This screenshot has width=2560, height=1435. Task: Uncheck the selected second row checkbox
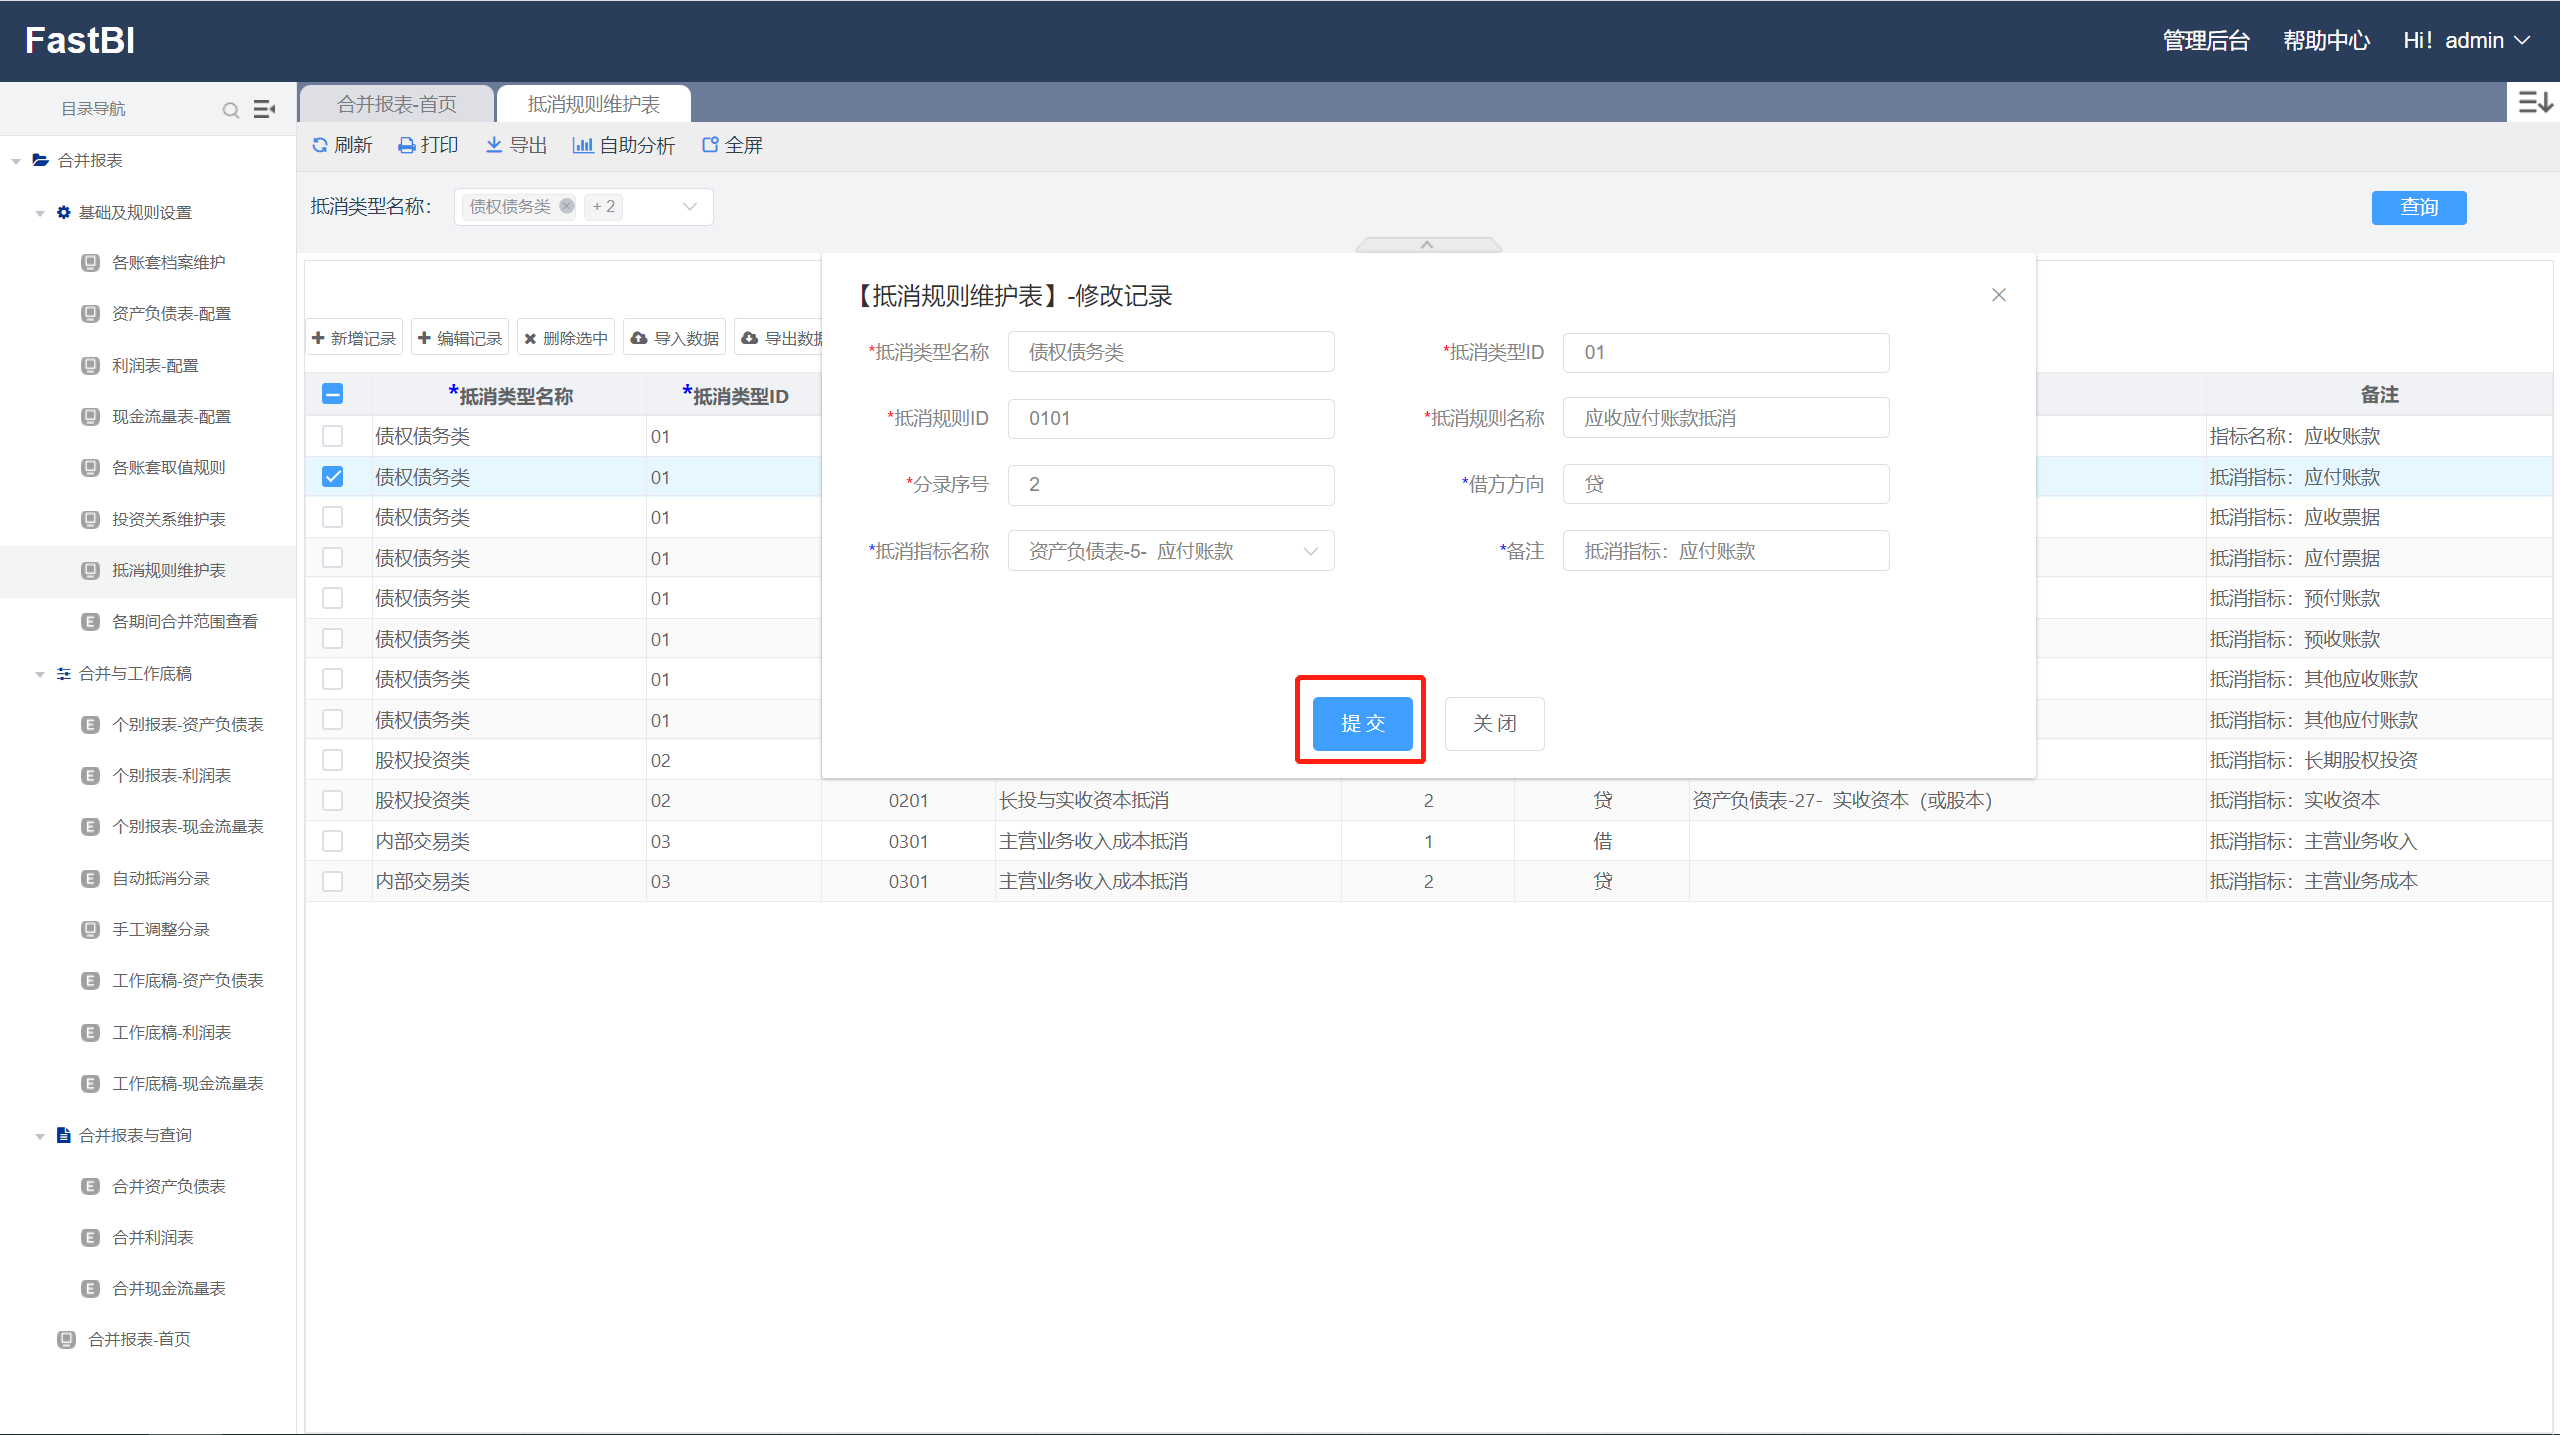point(333,477)
